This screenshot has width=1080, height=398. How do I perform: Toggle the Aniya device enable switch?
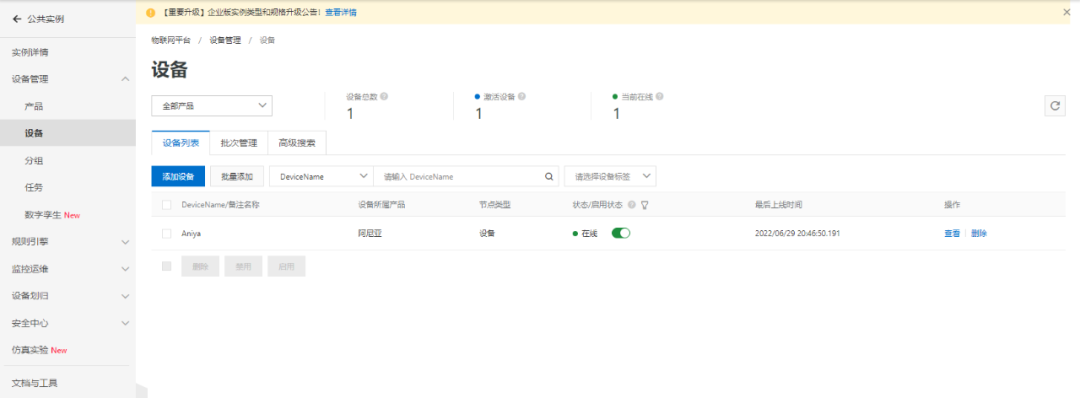[x=621, y=233]
